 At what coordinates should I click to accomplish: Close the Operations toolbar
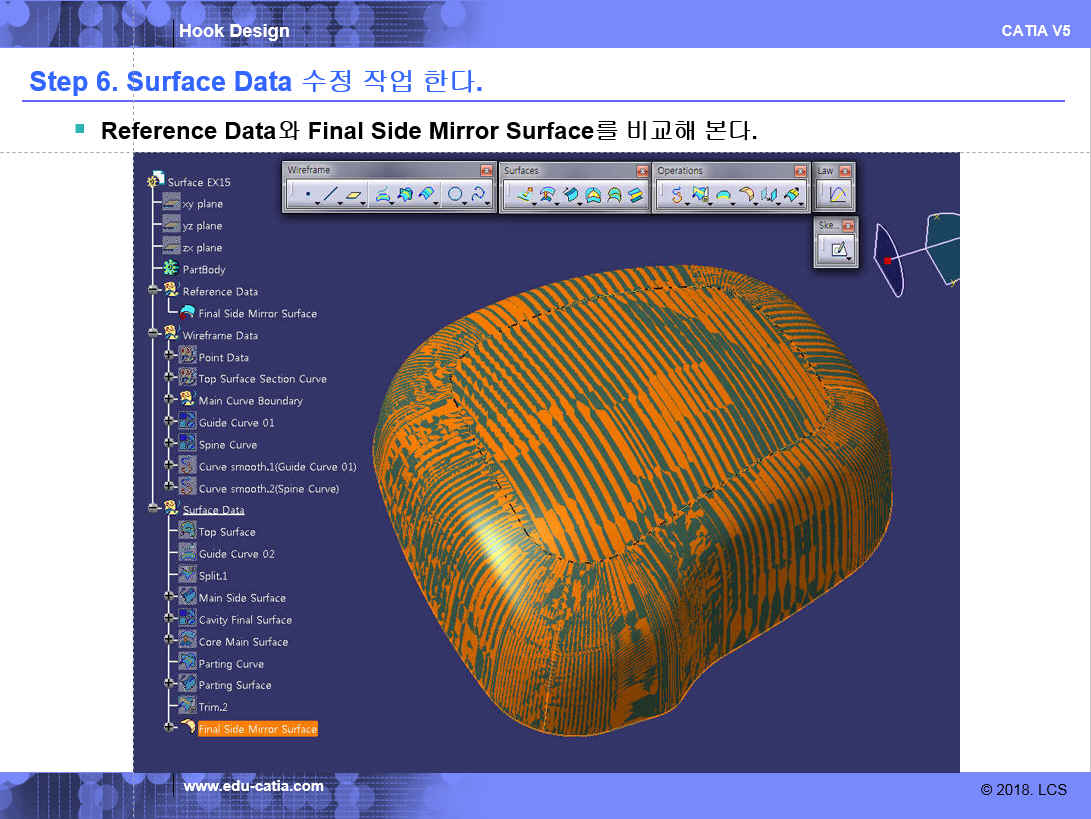pos(799,171)
